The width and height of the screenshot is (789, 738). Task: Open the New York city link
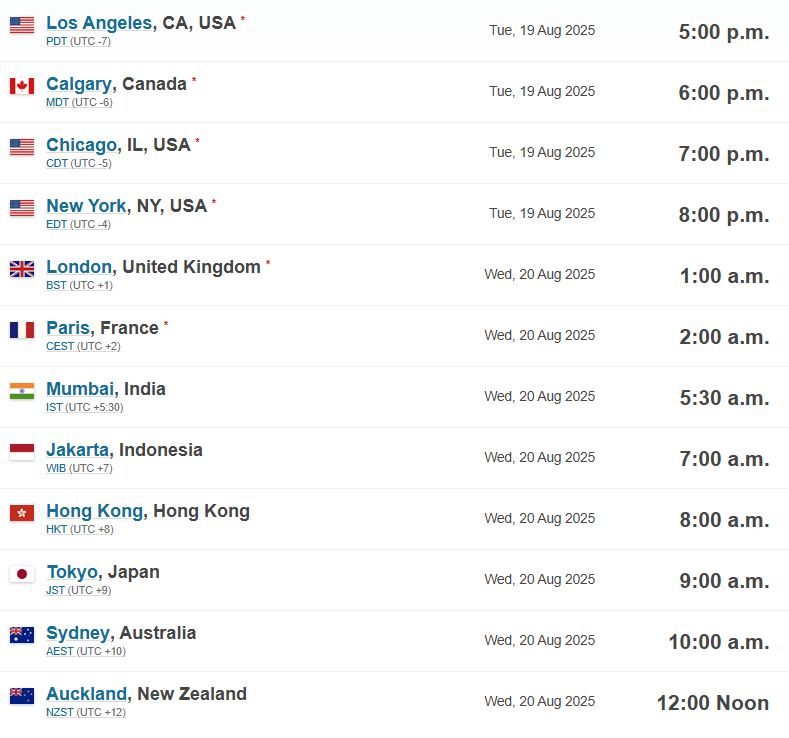coord(86,206)
